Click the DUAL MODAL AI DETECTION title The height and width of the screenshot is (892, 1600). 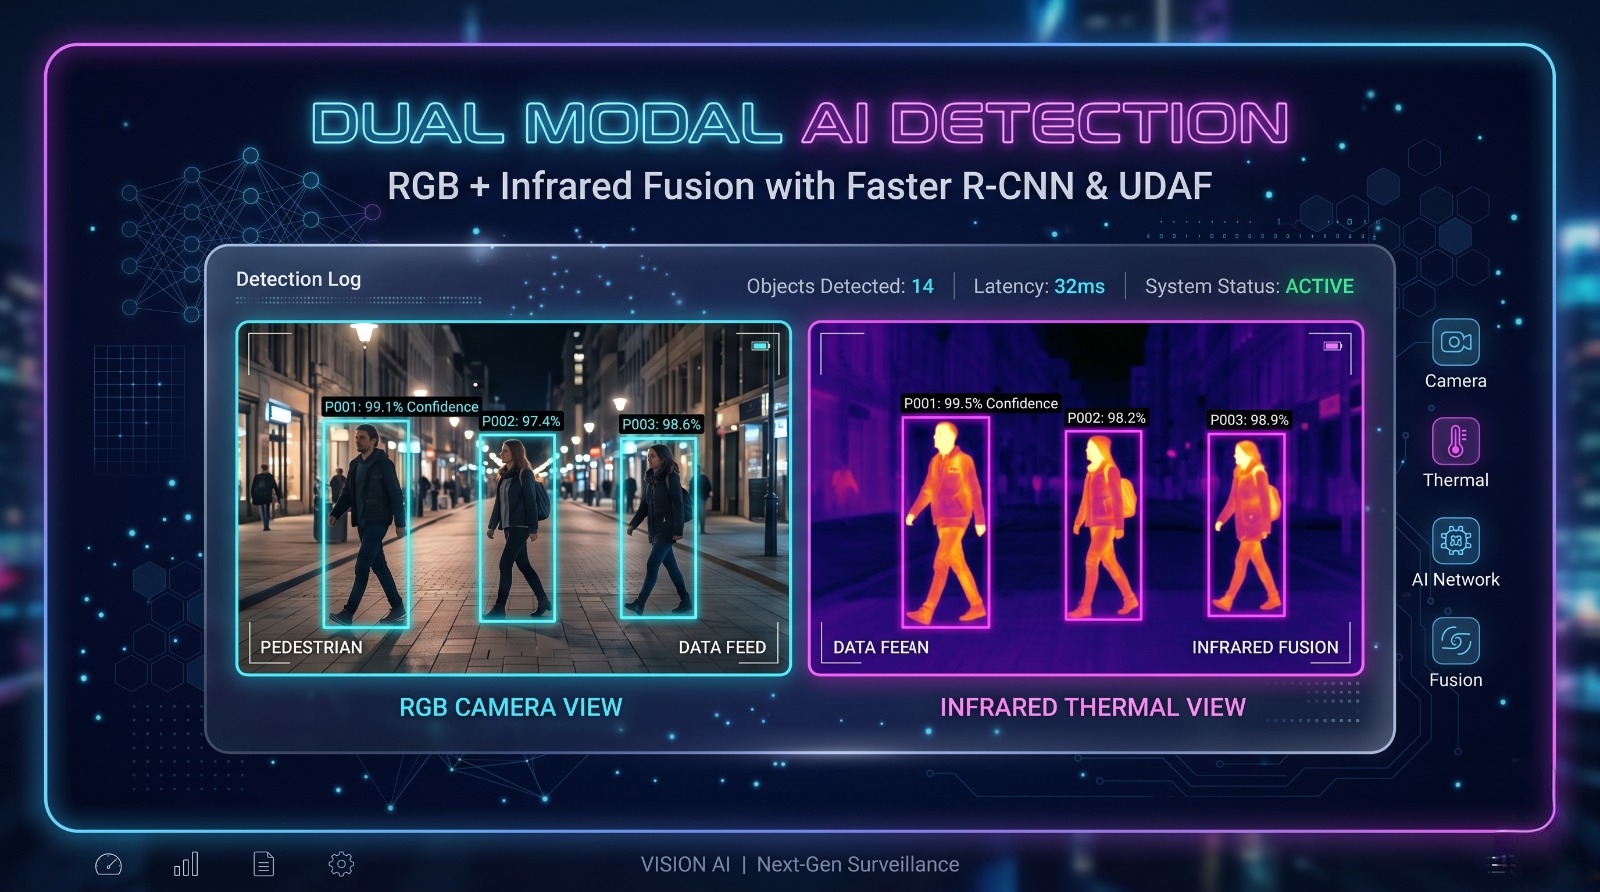point(800,123)
